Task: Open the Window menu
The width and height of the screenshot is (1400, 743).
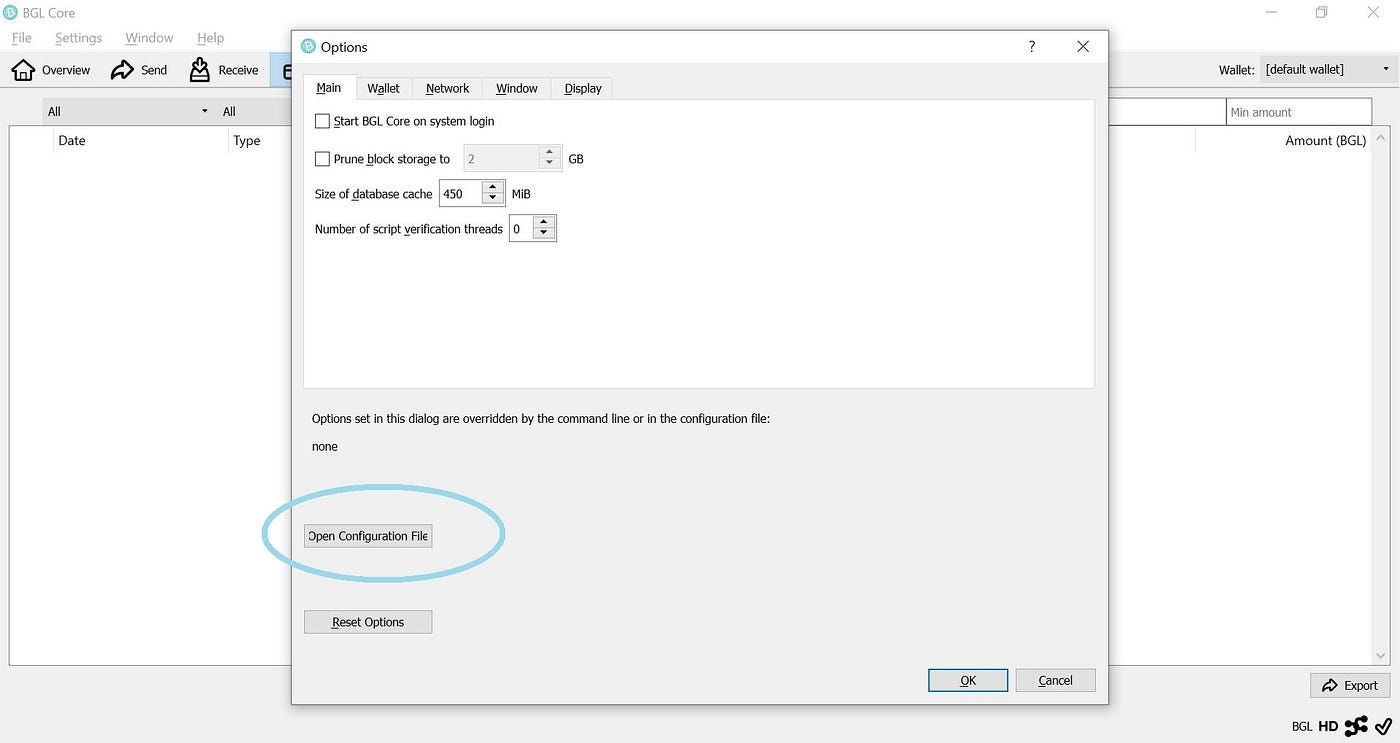Action: click(149, 38)
